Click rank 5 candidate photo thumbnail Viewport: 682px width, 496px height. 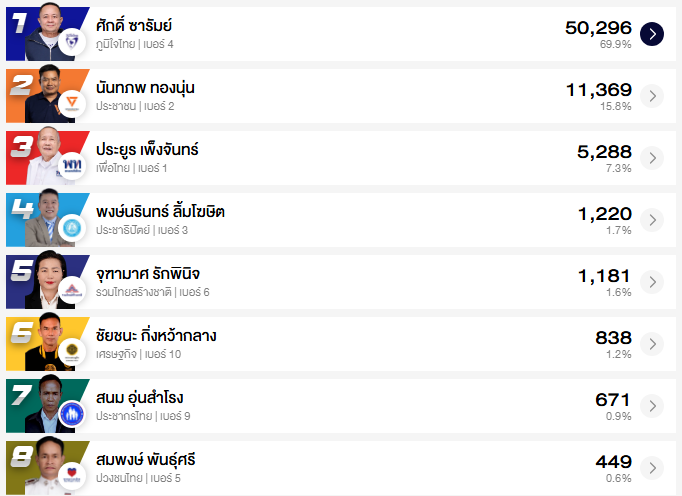[45, 279]
